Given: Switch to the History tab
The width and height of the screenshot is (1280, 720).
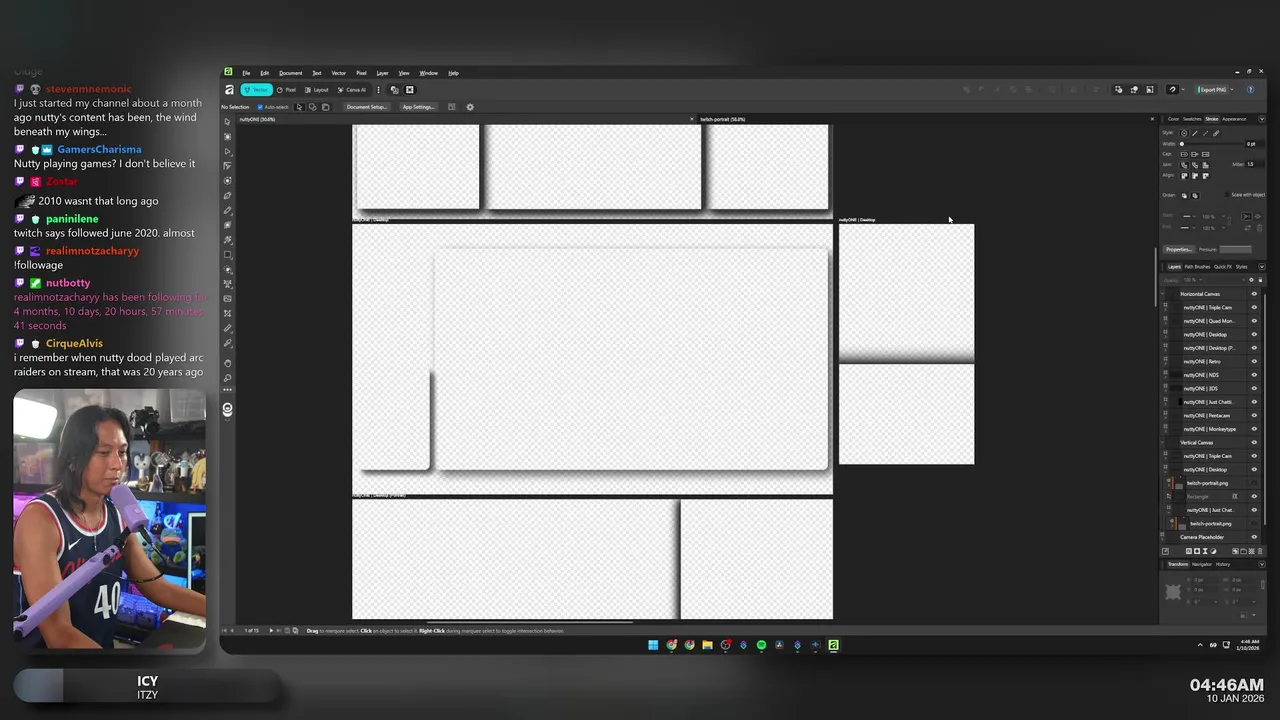Looking at the screenshot, I should pos(1223,564).
